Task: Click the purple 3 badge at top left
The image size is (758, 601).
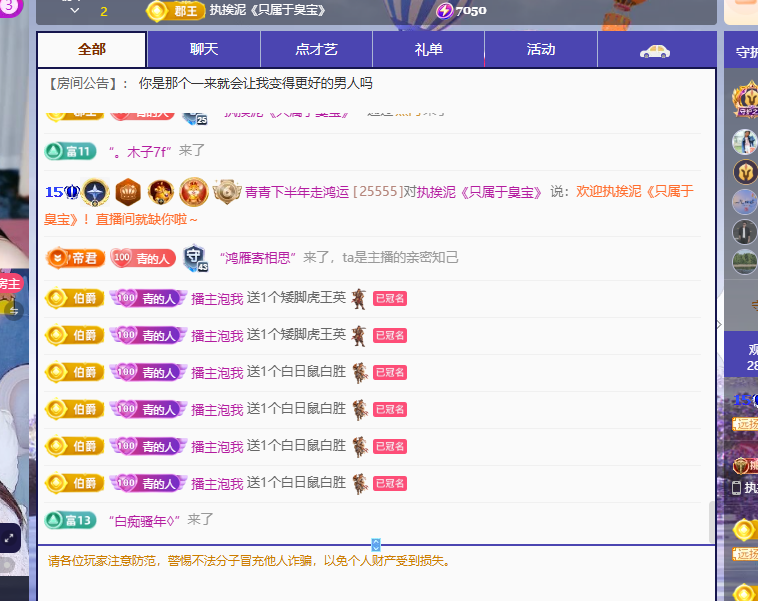Action: tap(9, 6)
